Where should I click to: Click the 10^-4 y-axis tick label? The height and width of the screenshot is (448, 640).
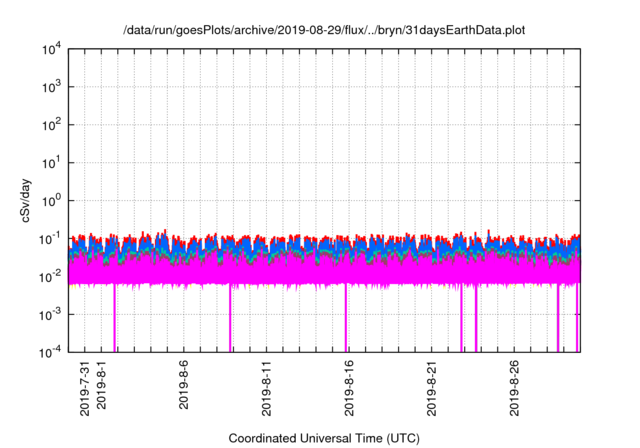tap(50, 352)
